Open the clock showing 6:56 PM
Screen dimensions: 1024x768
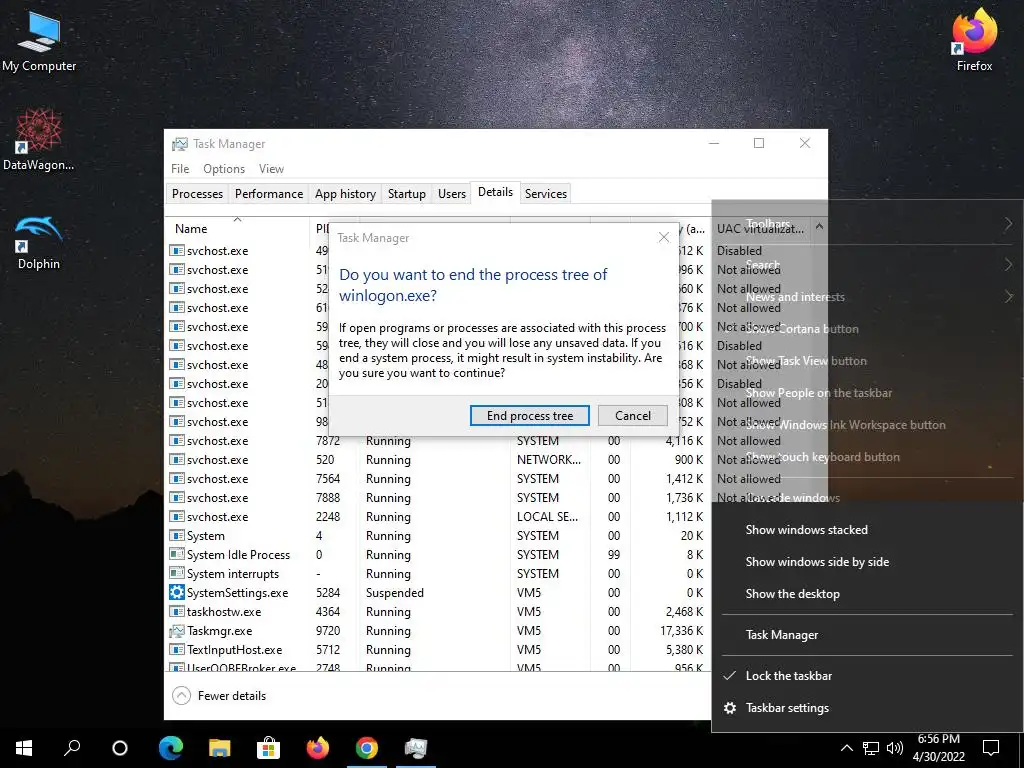(938, 748)
